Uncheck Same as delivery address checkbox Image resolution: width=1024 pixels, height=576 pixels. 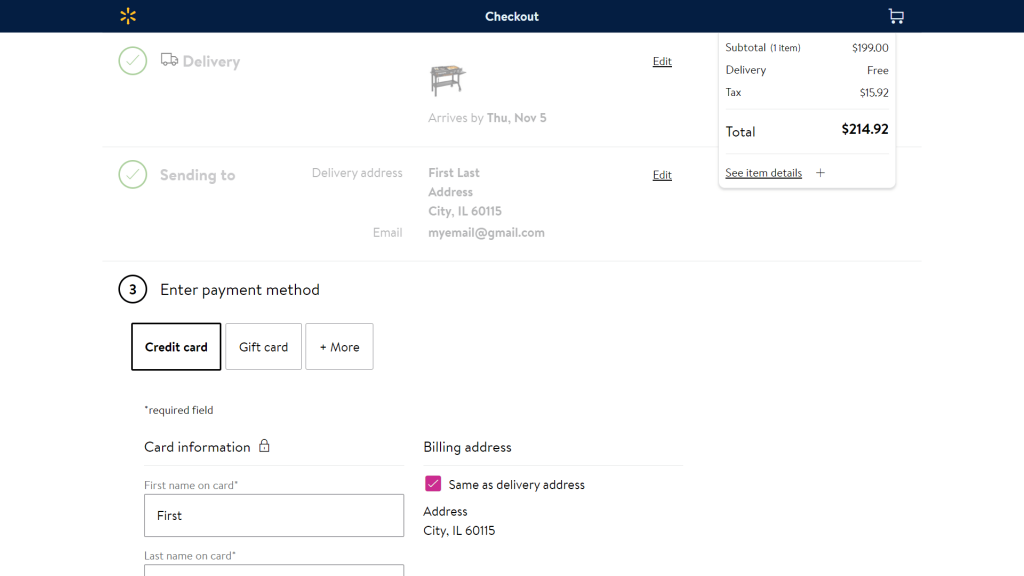tap(433, 484)
